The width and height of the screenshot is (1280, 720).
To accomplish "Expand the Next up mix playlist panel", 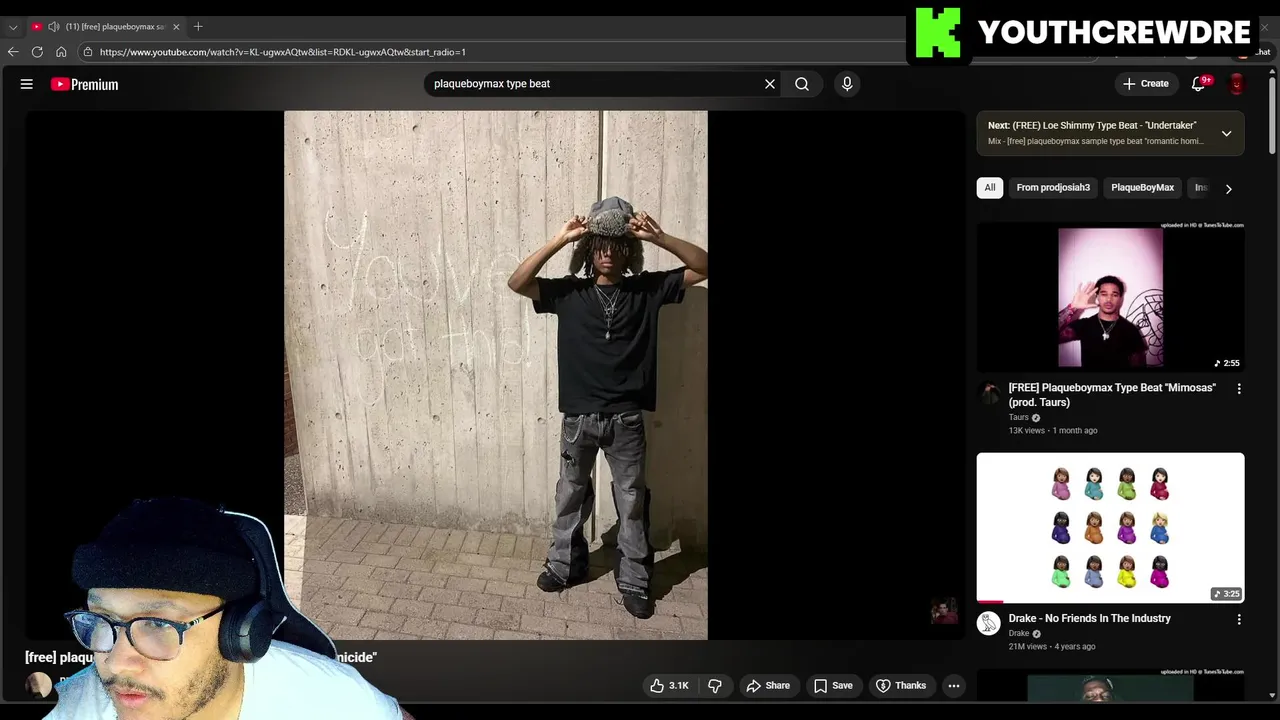I will point(1226,133).
